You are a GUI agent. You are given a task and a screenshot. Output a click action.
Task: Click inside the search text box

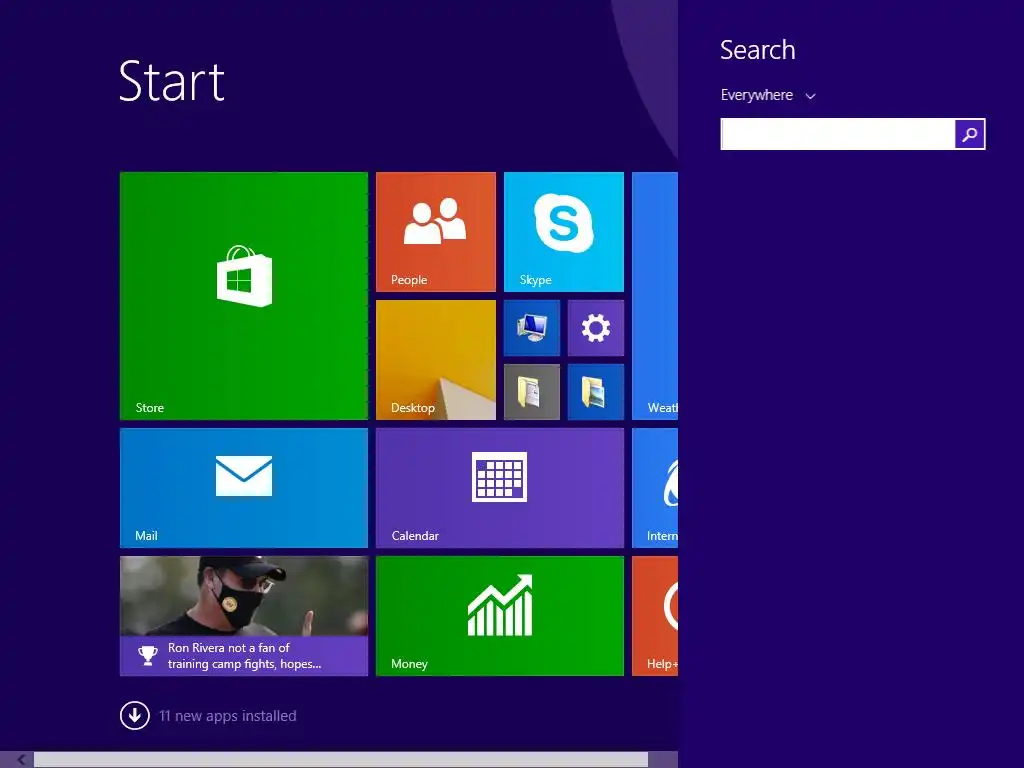coord(837,134)
